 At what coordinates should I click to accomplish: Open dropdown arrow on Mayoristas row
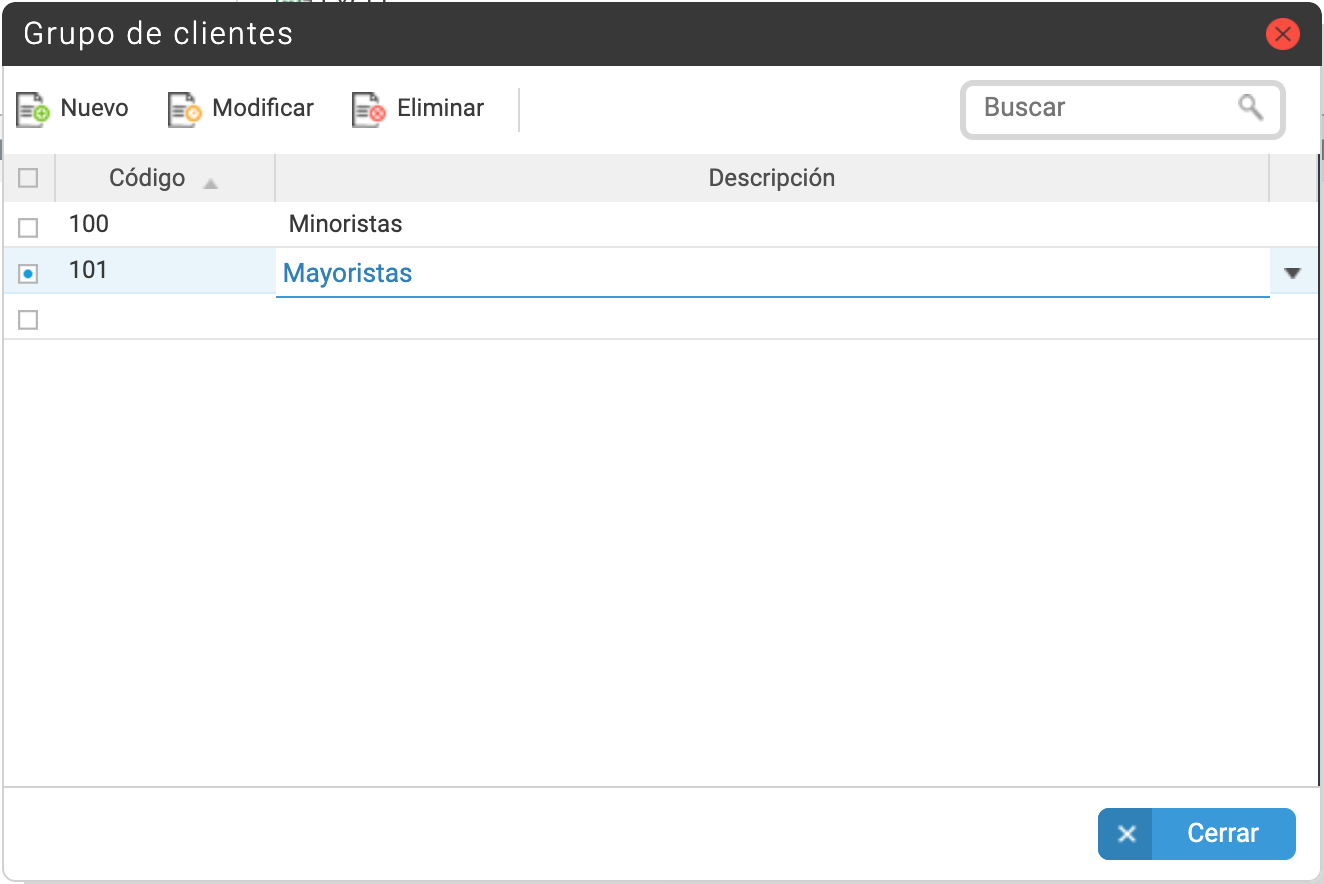pyautogui.click(x=1293, y=273)
